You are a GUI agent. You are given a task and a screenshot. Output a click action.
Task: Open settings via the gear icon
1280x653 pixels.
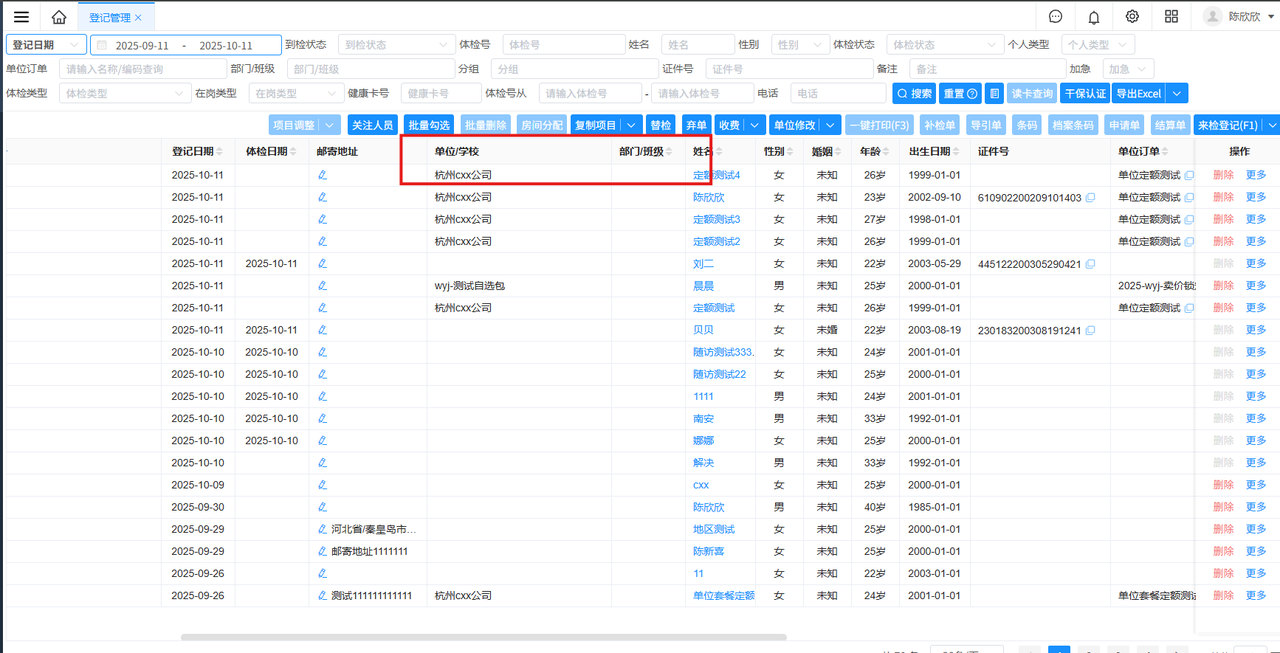pos(1132,17)
